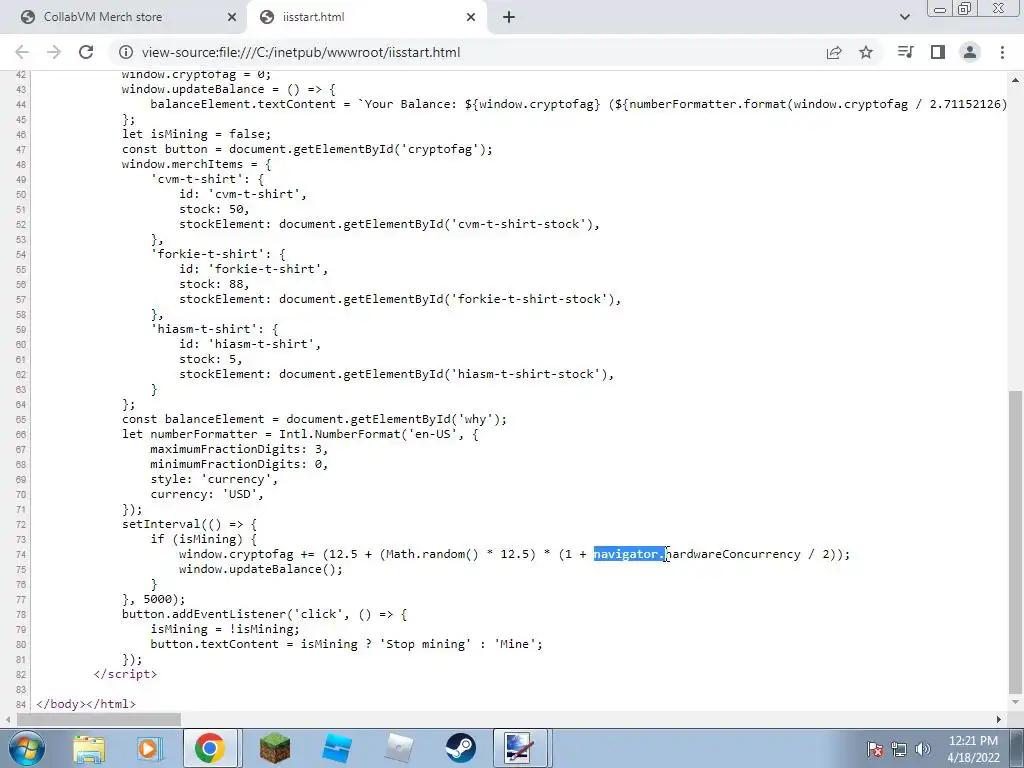Open Minecraft grass block taskbar icon
Viewport: 1024px width, 768px height.
click(275, 748)
